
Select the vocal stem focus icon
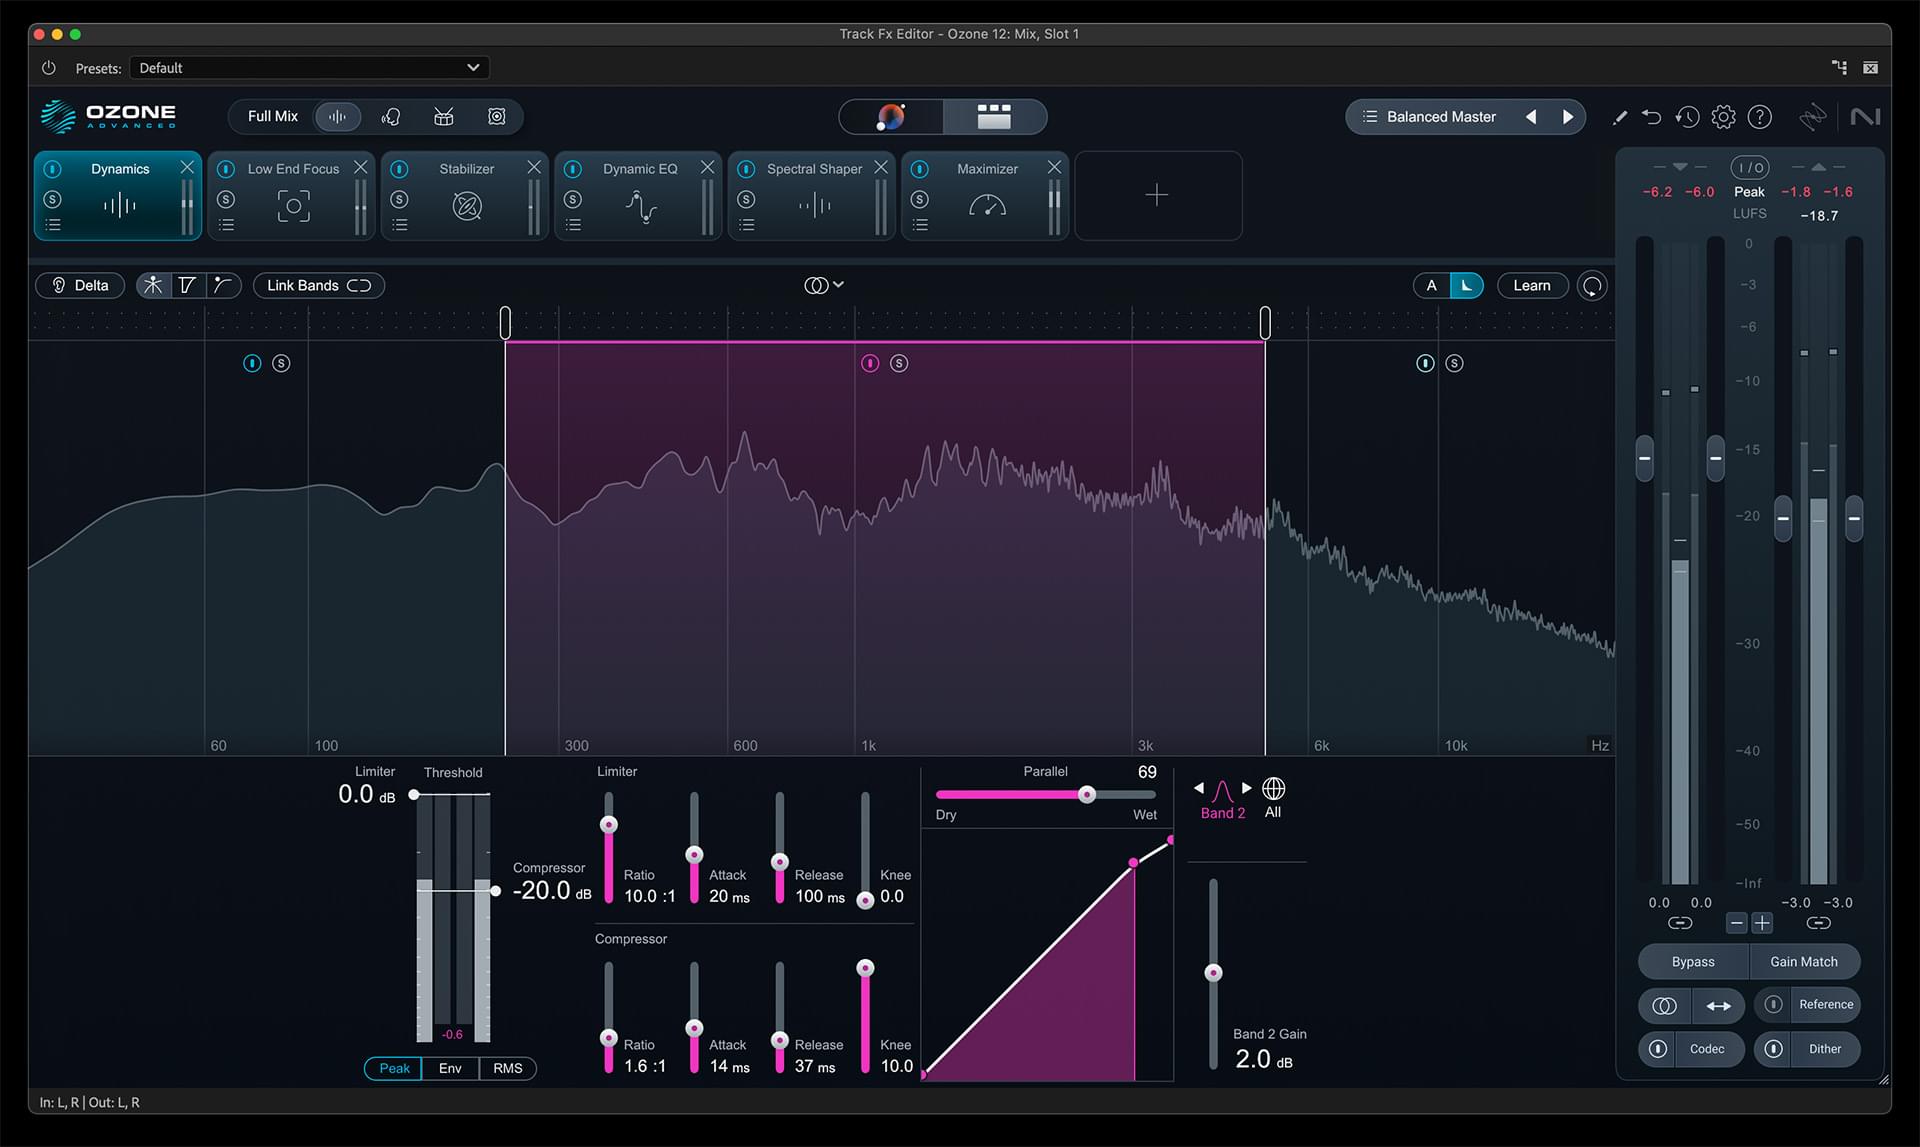[391, 117]
